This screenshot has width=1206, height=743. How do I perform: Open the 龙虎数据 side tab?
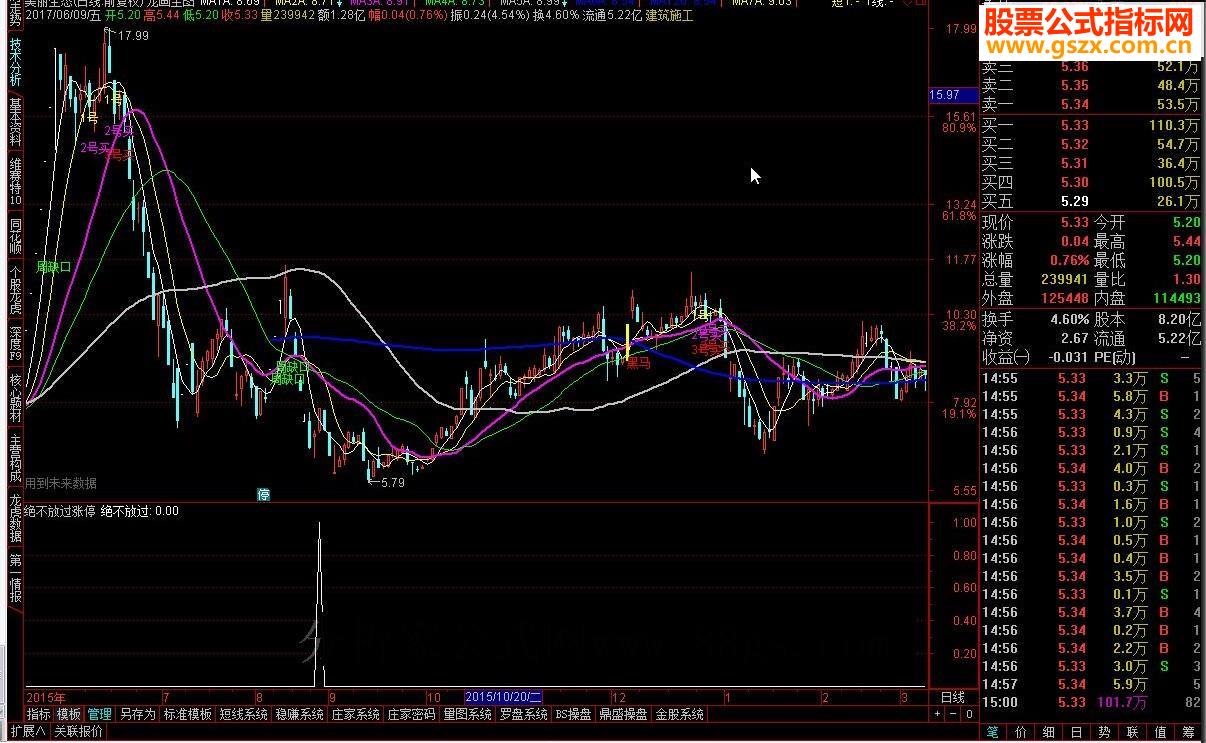tap(15, 516)
